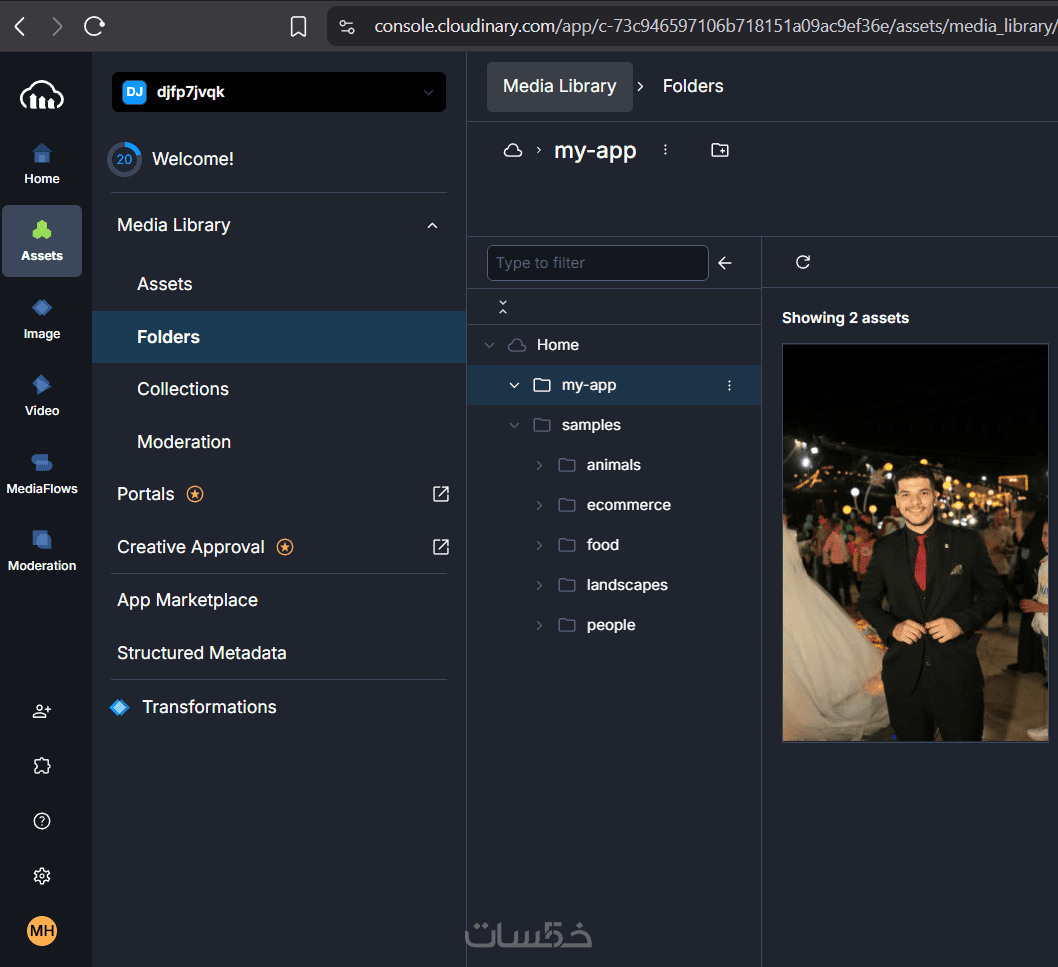The width and height of the screenshot is (1058, 967).
Task: Open MediaFlows from the sidebar
Action: (x=42, y=474)
